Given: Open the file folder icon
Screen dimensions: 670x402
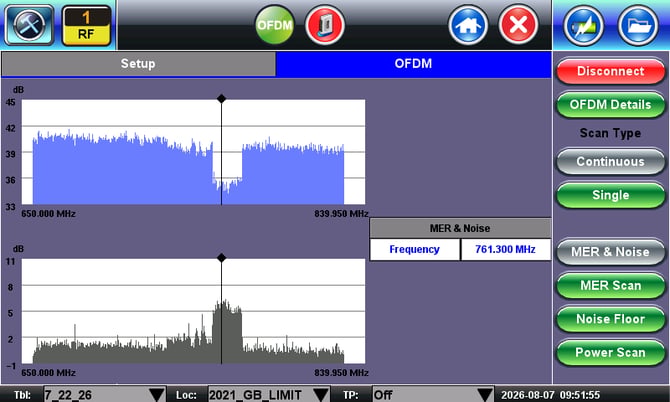Looking at the screenshot, I should click(x=638, y=26).
